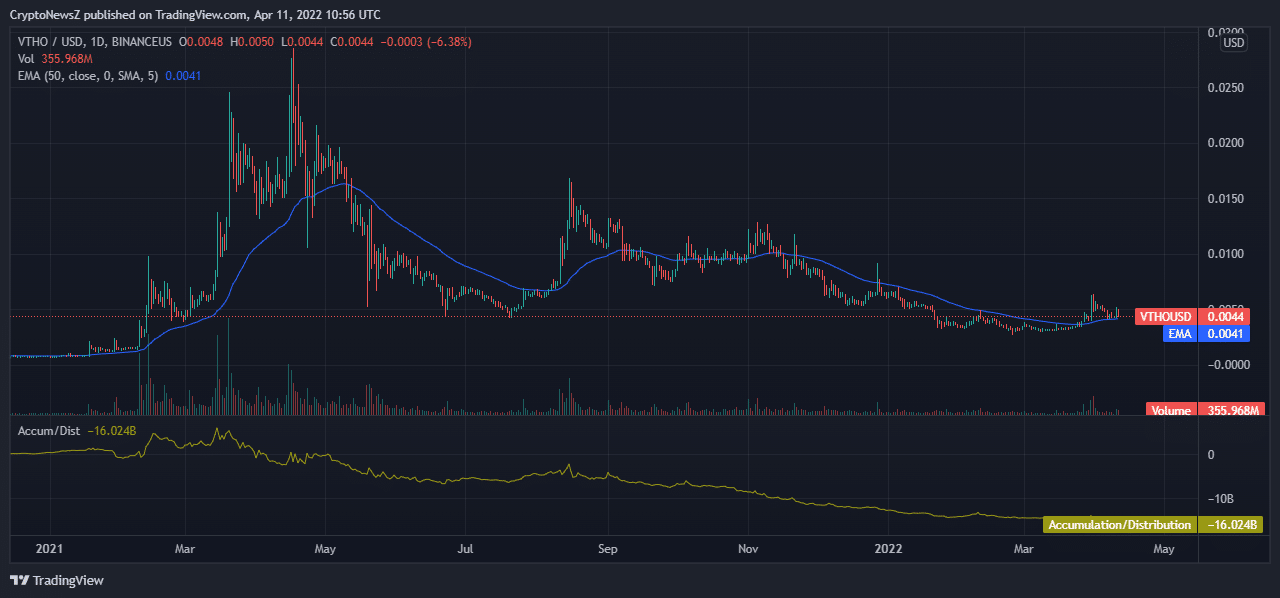This screenshot has height=598, width=1280.
Task: Click the 2022 marker on time axis
Action: tap(889, 549)
